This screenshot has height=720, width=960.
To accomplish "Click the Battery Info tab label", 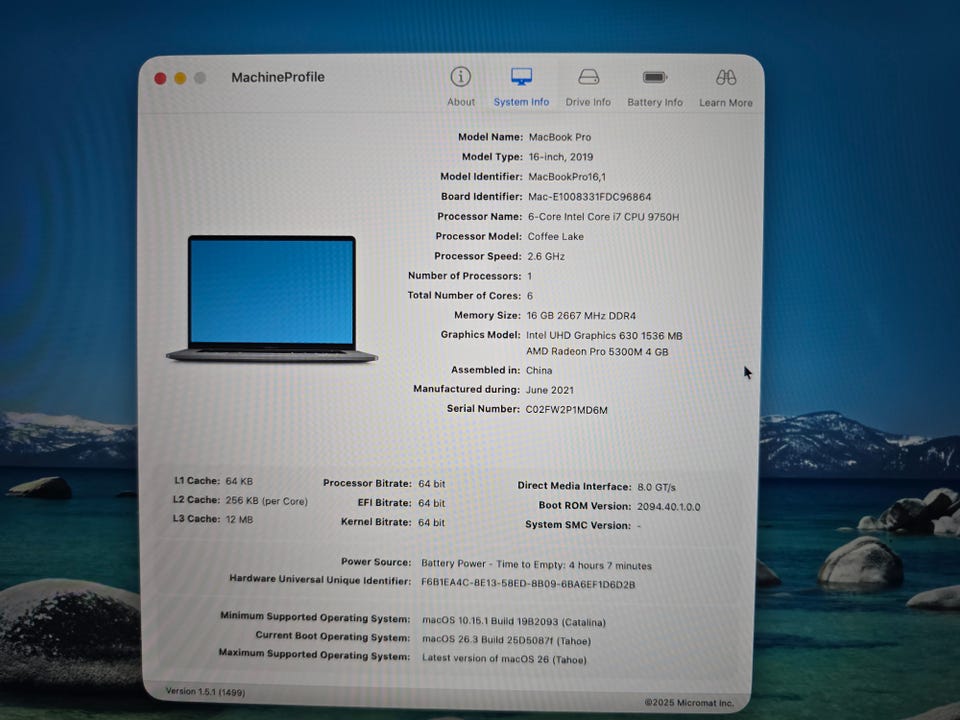I will (655, 102).
